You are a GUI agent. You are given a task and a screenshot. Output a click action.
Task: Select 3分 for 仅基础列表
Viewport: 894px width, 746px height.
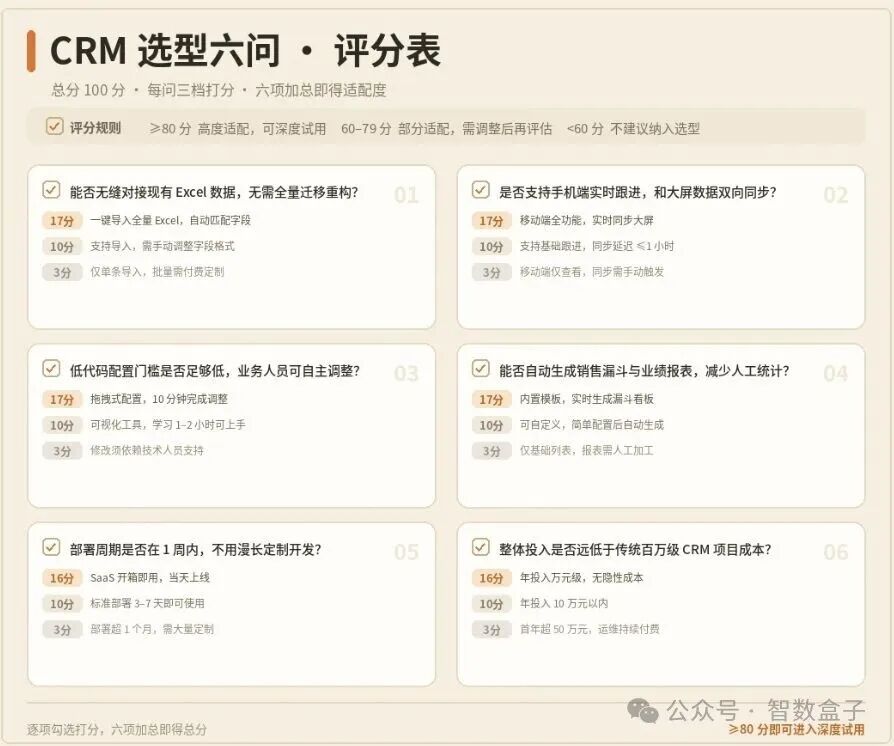tap(491, 451)
